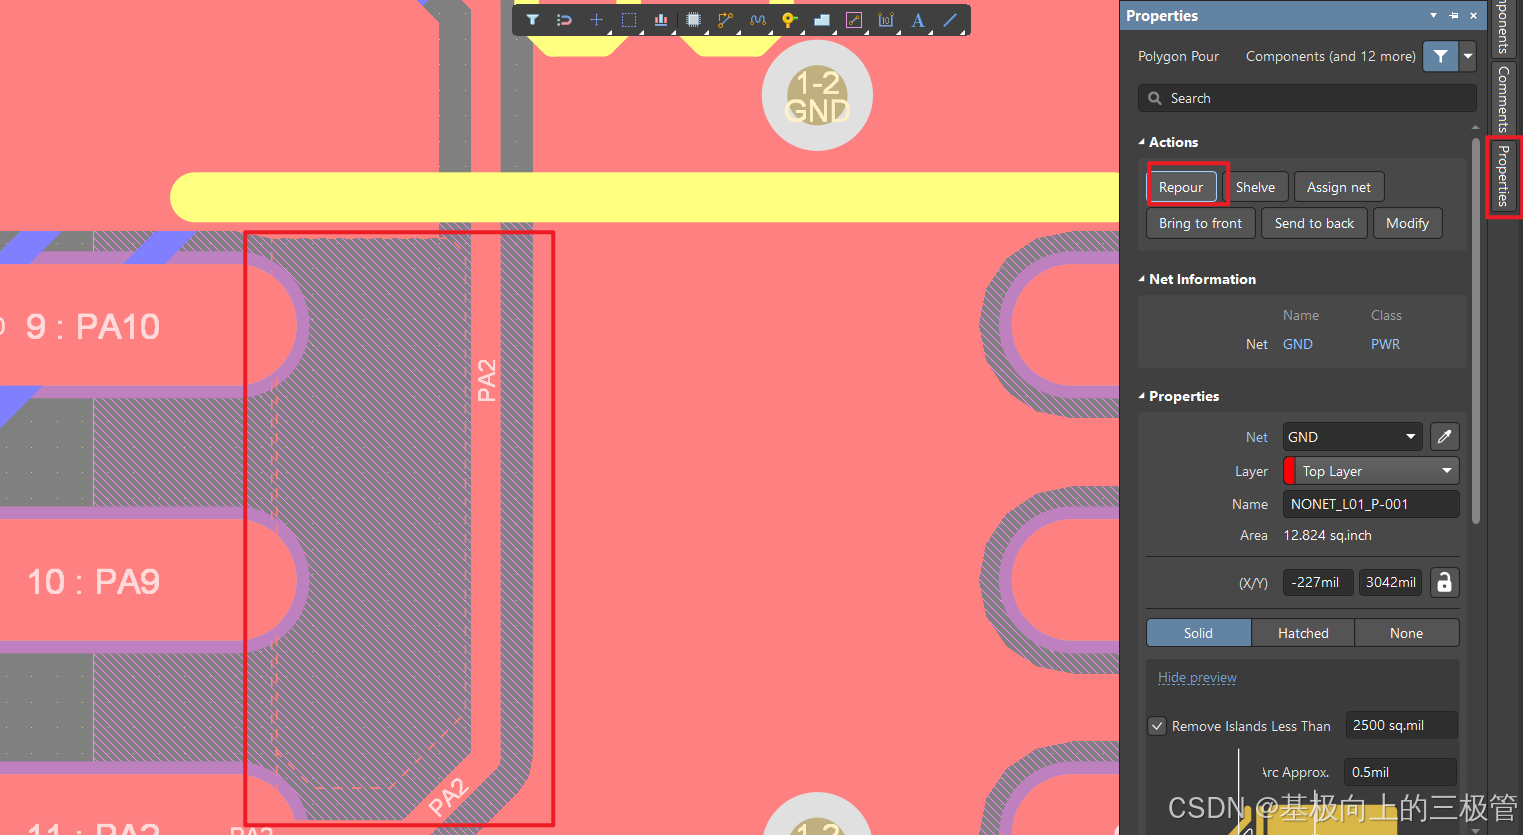1523x835 pixels.
Task: Select the place line tool
Action: point(949,20)
